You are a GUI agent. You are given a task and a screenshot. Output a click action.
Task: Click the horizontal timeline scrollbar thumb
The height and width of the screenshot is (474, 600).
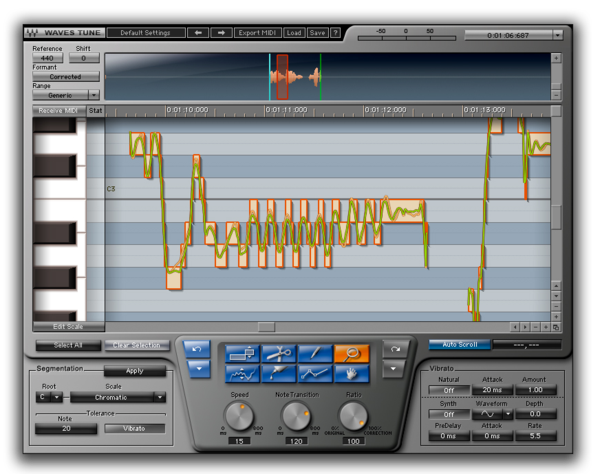[x=266, y=327]
